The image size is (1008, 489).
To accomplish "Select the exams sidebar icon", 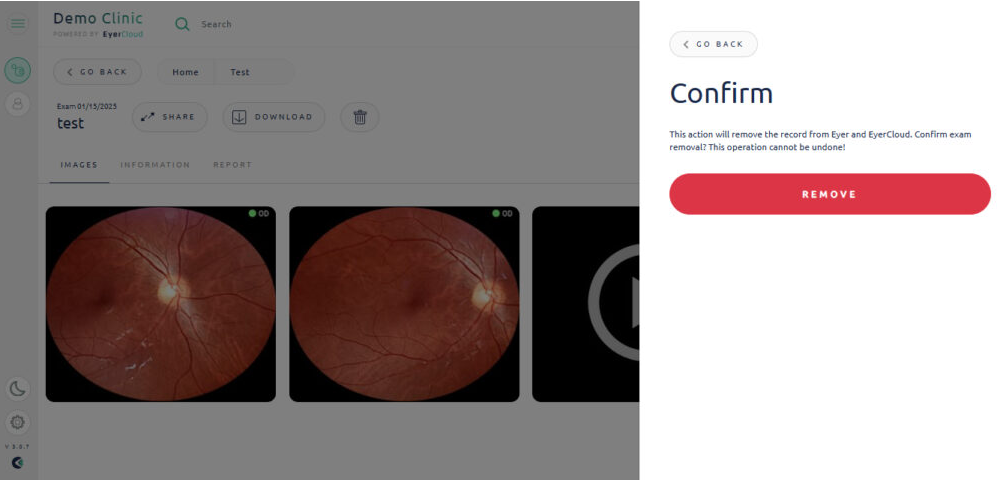I will (18, 71).
